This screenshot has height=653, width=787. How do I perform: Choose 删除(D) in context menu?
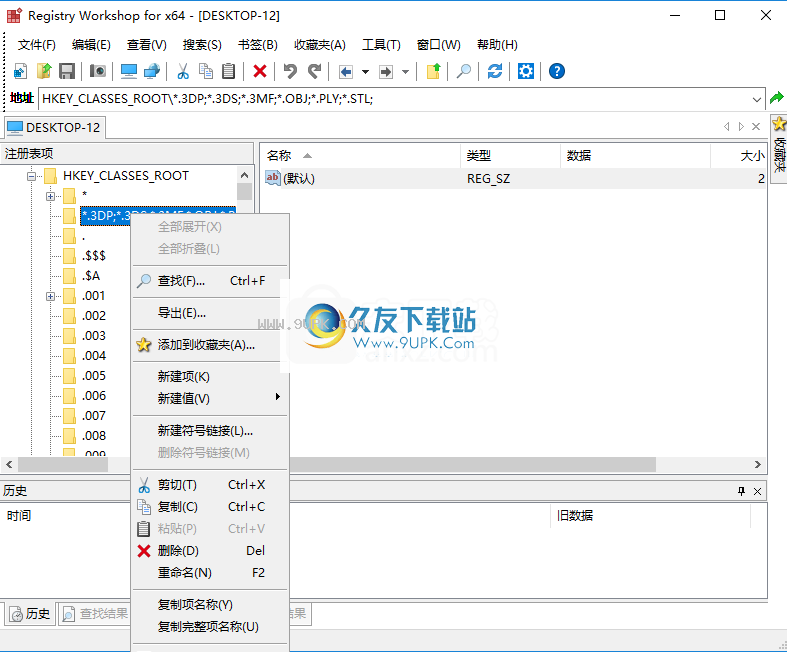210,551
